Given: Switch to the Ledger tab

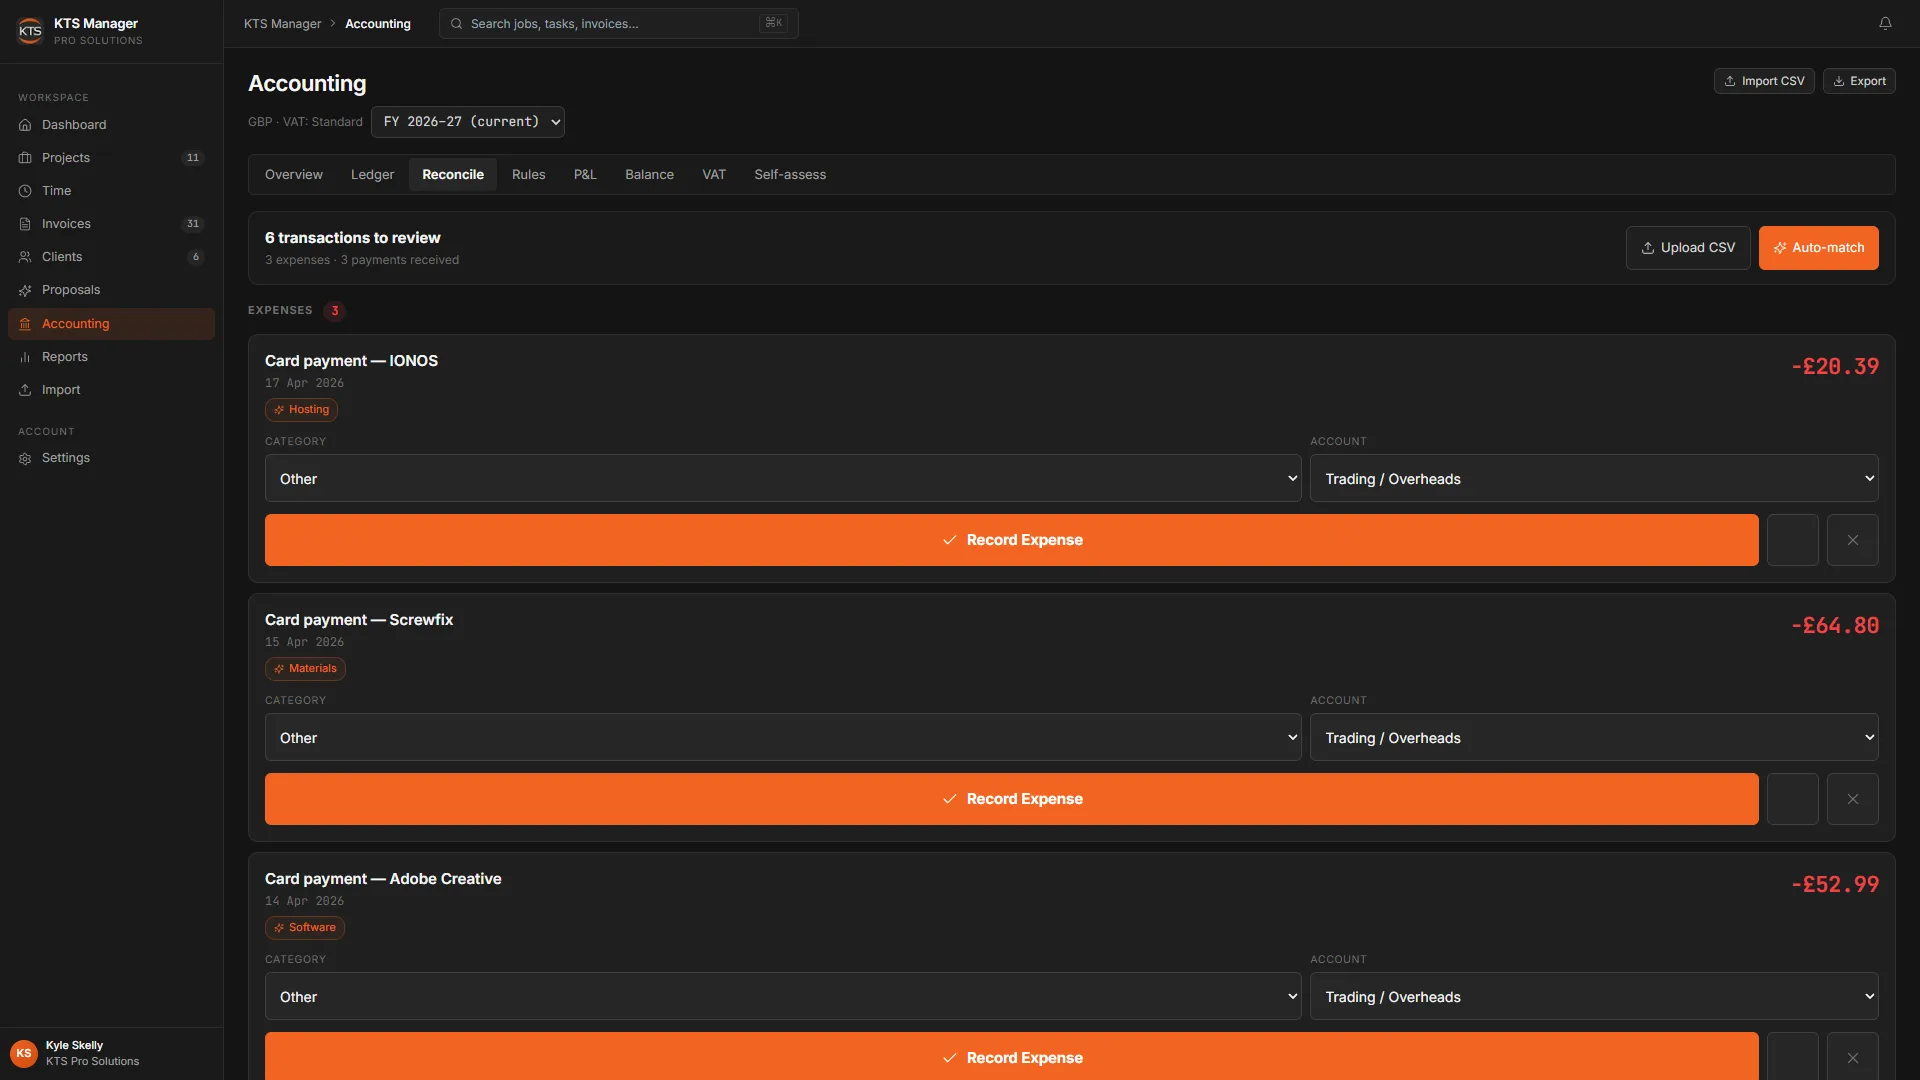Looking at the screenshot, I should tap(372, 175).
